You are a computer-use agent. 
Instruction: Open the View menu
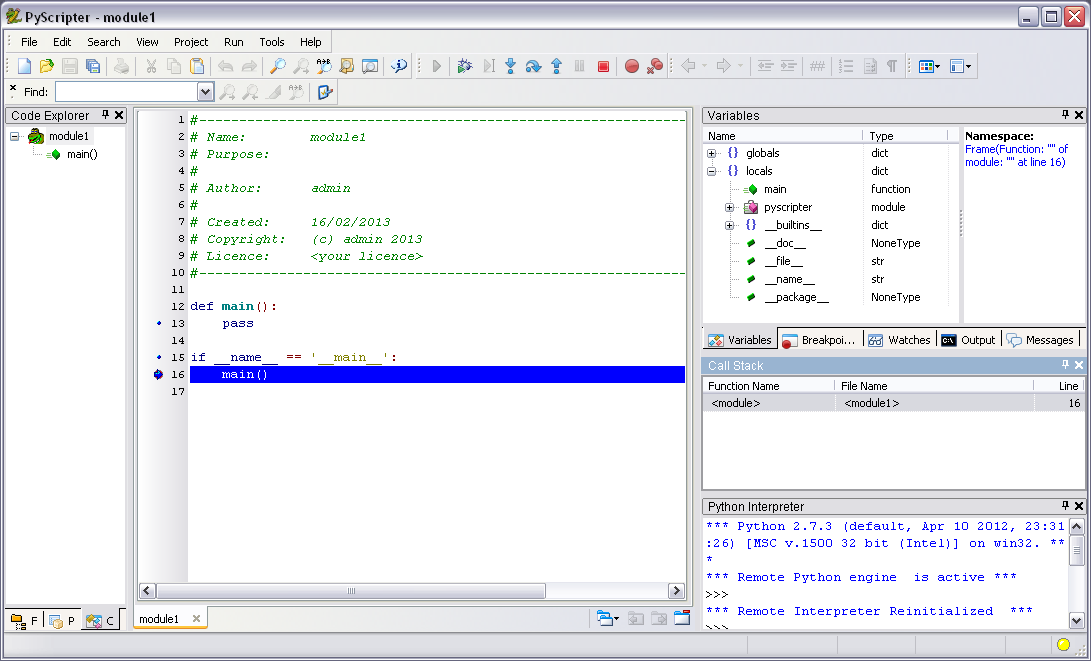[147, 42]
